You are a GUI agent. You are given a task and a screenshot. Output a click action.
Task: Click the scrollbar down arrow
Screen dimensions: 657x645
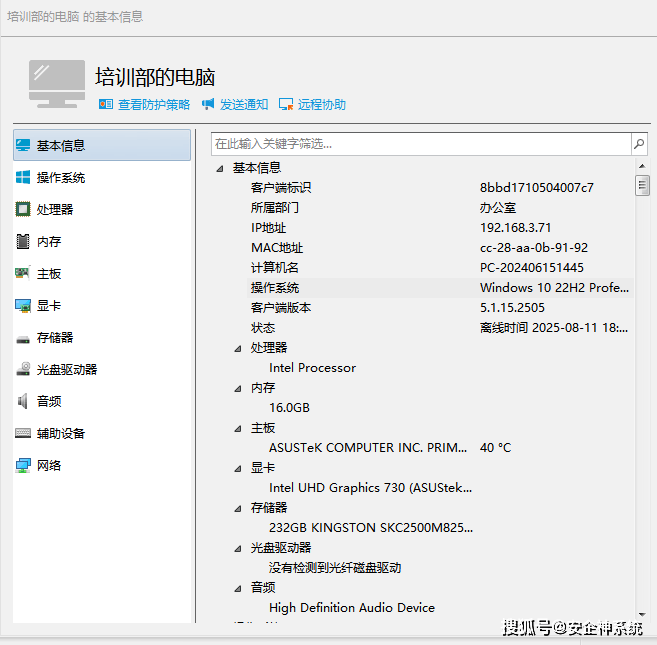(642, 615)
